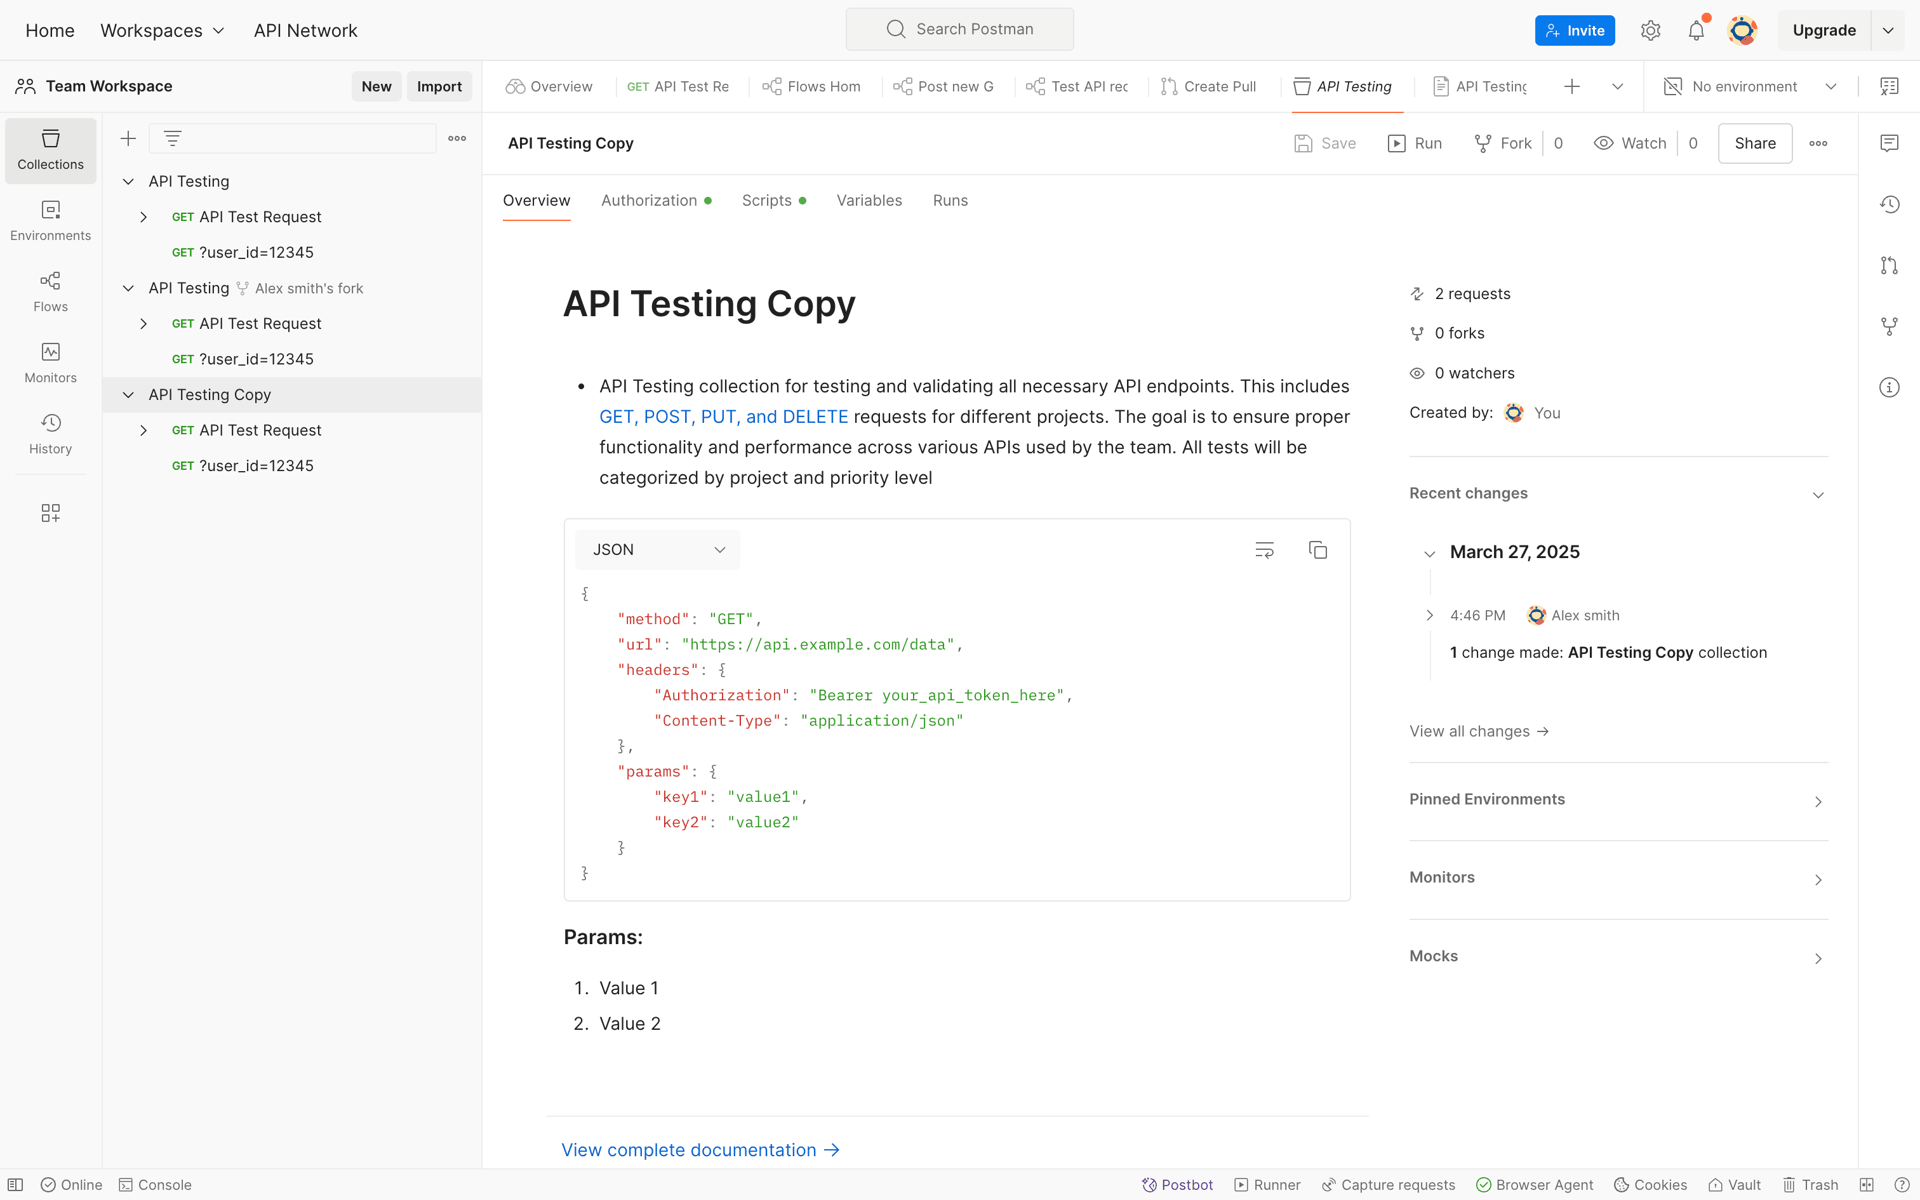Open the Collections sidebar panel
The image size is (1920, 1200).
click(50, 150)
